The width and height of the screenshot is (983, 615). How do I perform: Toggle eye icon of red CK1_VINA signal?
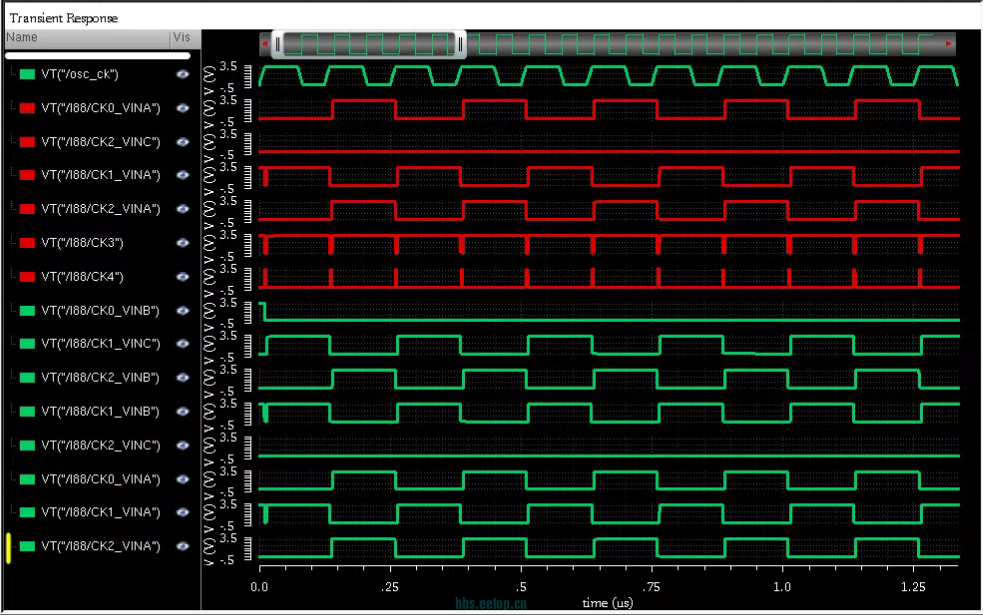pyautogui.click(x=182, y=176)
